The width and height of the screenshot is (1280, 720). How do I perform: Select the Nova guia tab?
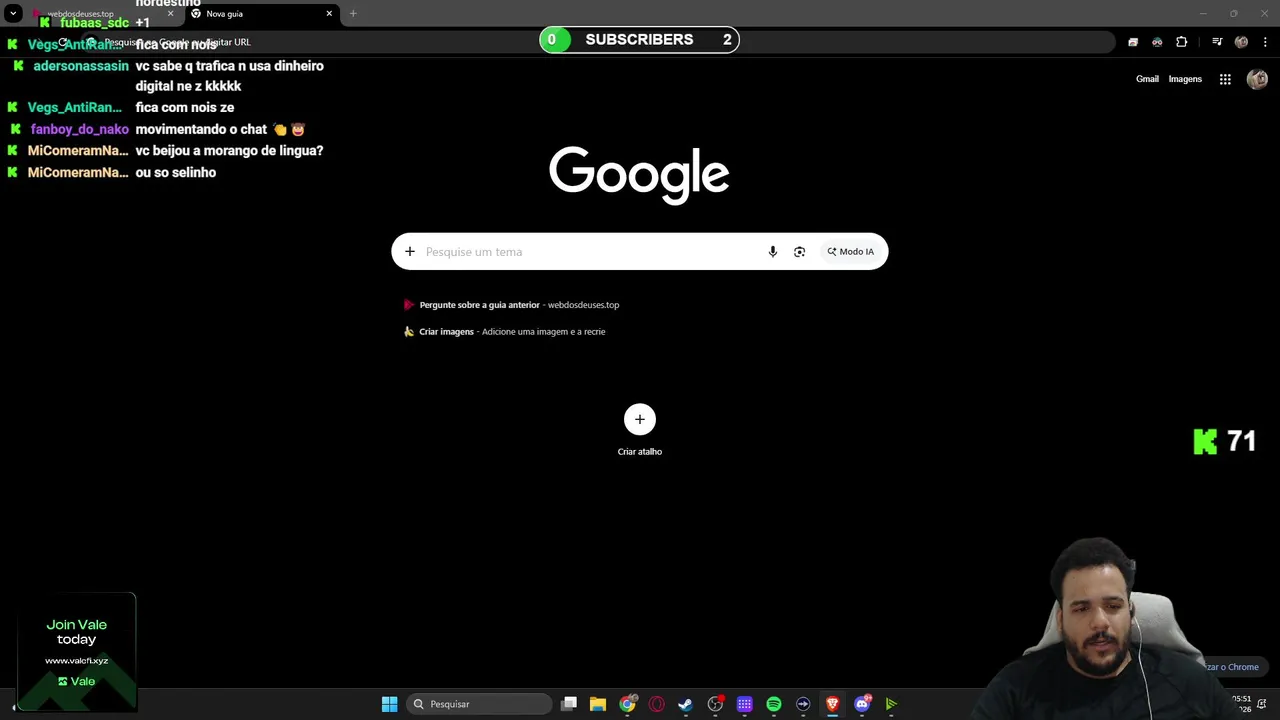coord(262,14)
